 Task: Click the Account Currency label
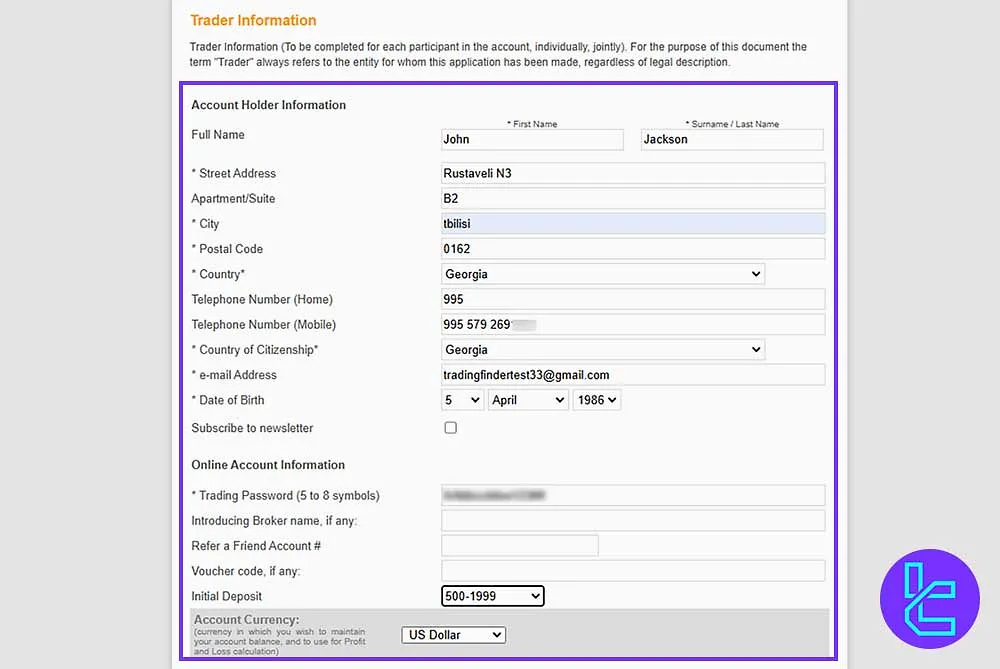tap(246, 619)
